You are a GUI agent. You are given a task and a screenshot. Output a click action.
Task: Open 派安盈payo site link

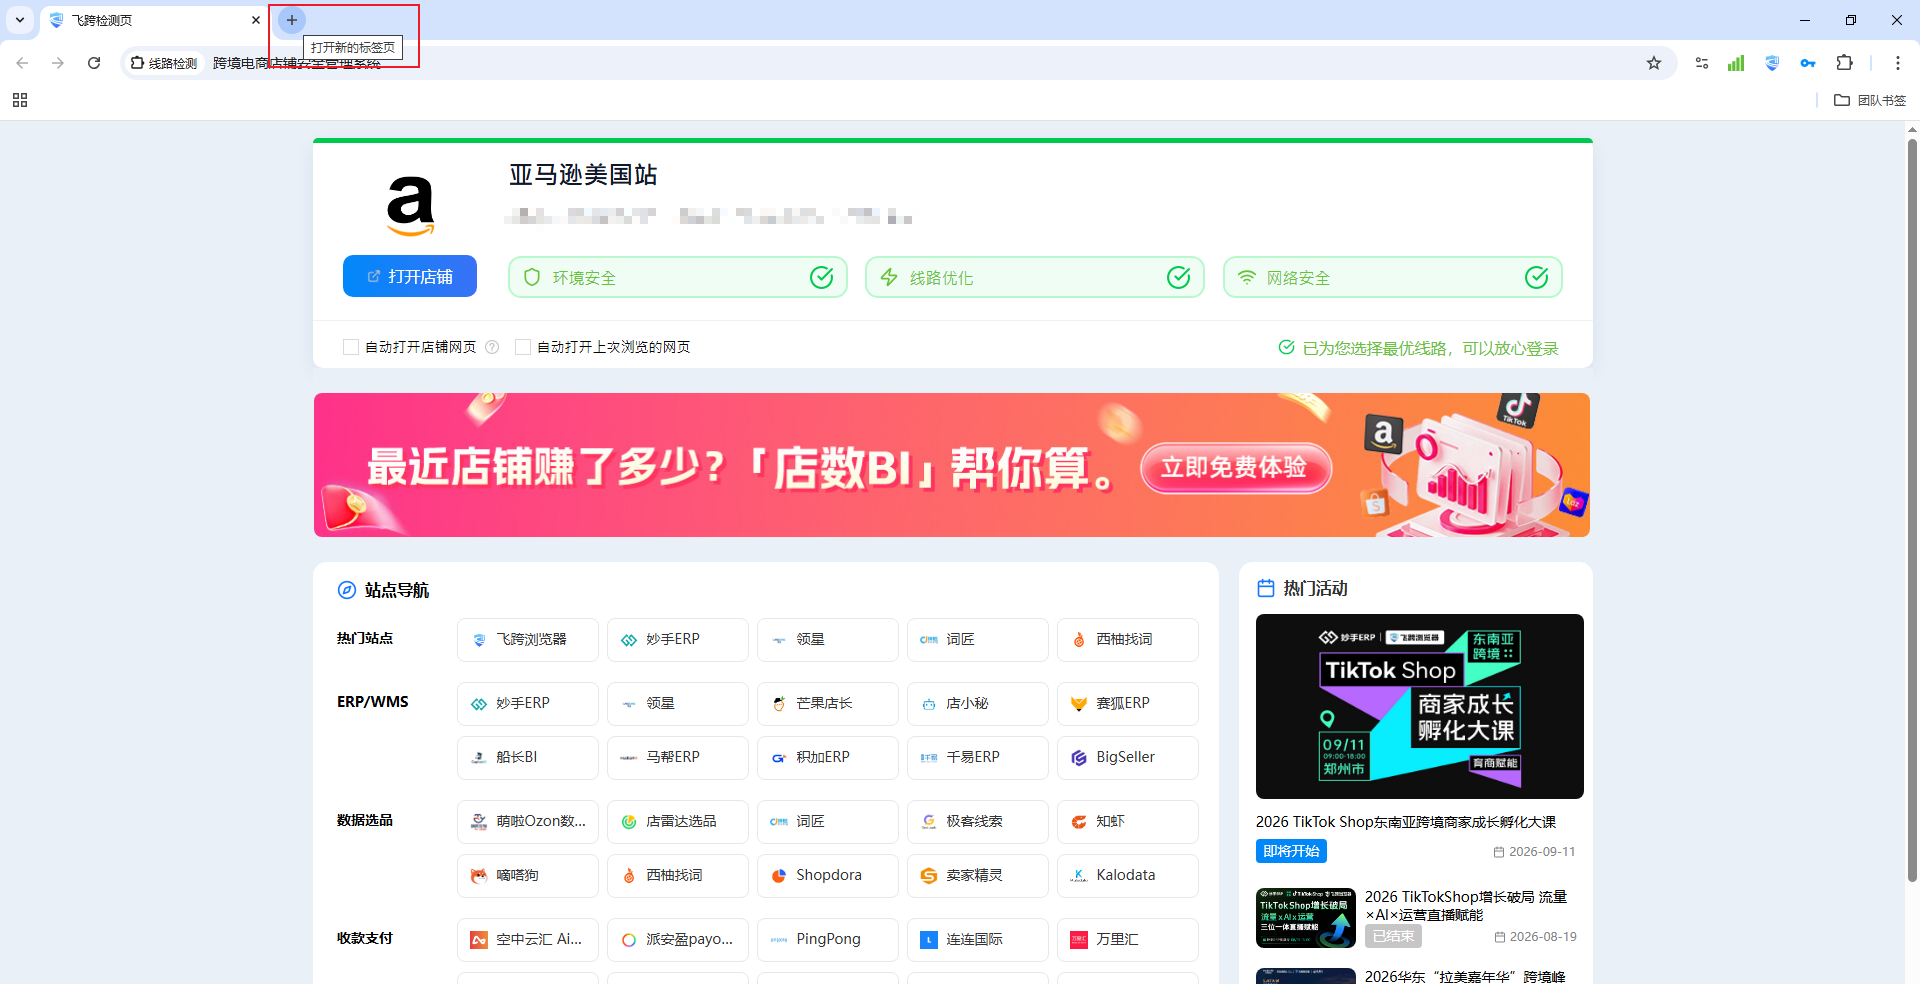pyautogui.click(x=678, y=940)
